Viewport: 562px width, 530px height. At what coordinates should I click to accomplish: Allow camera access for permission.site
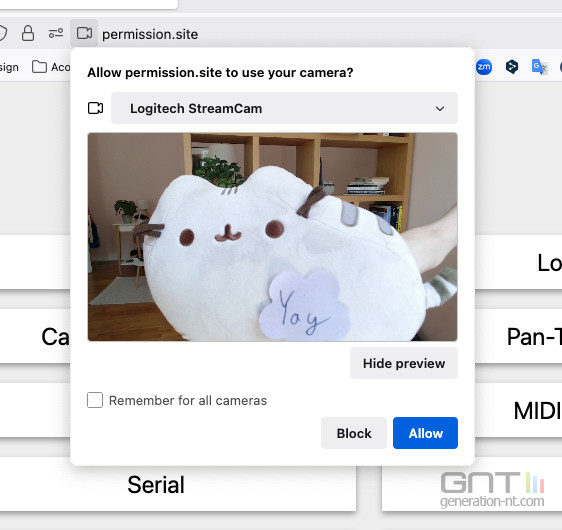pyautogui.click(x=425, y=433)
